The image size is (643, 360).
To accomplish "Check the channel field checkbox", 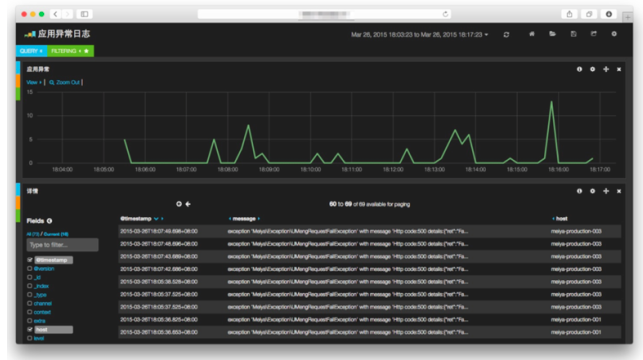I will pyautogui.click(x=30, y=303).
